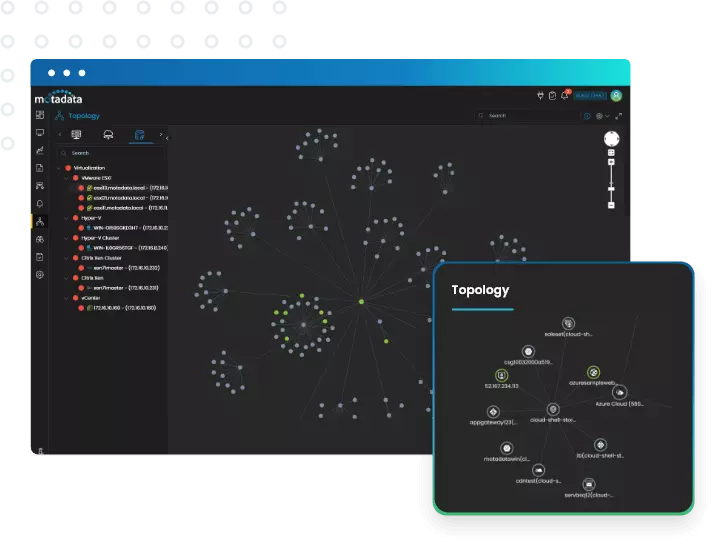Click the Azure Cloud node in Topology card
Image resolution: width=725 pixels, height=556 pixels.
(620, 393)
